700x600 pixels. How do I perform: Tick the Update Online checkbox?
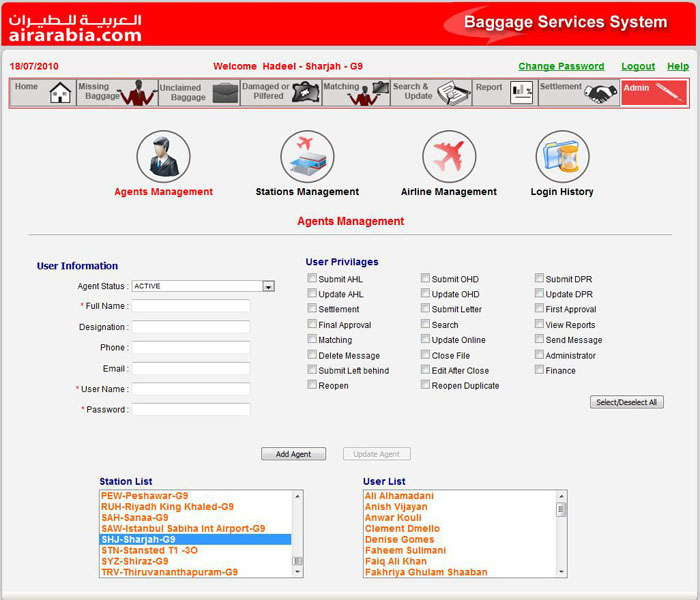coord(426,340)
